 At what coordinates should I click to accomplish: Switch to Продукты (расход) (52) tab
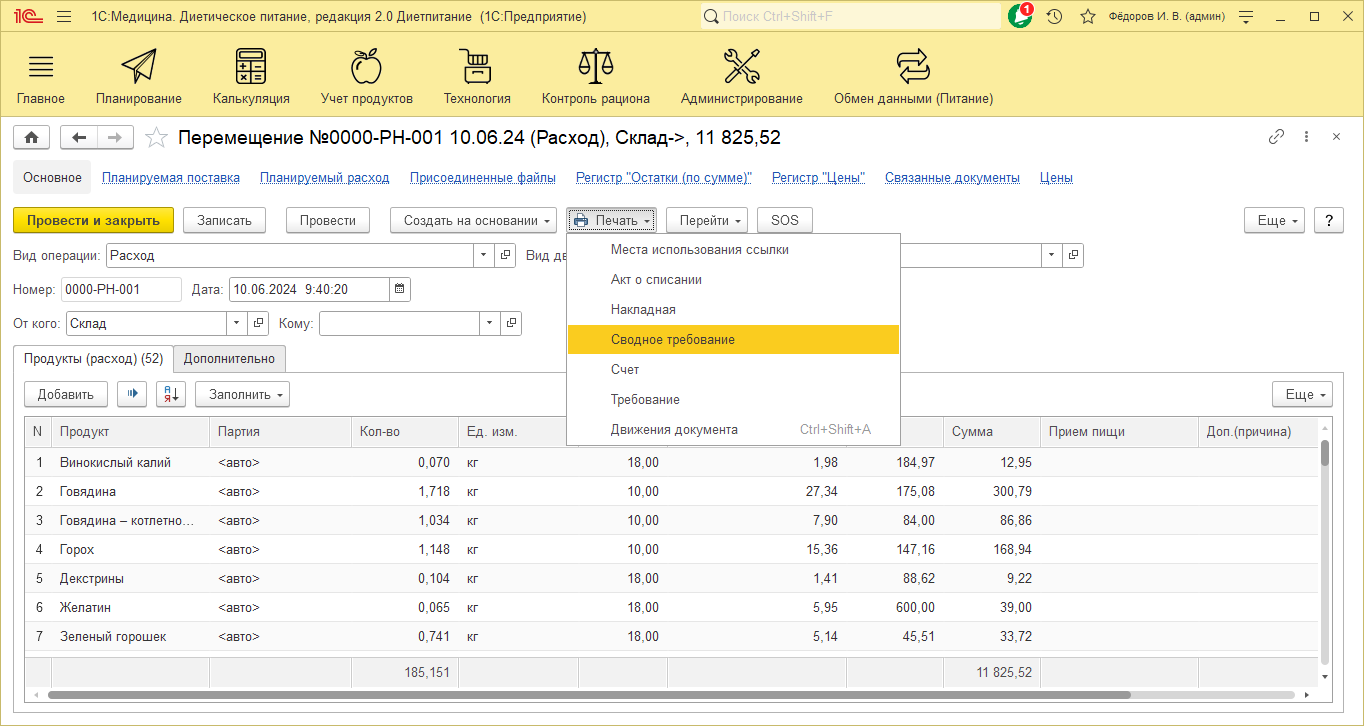tap(94, 358)
